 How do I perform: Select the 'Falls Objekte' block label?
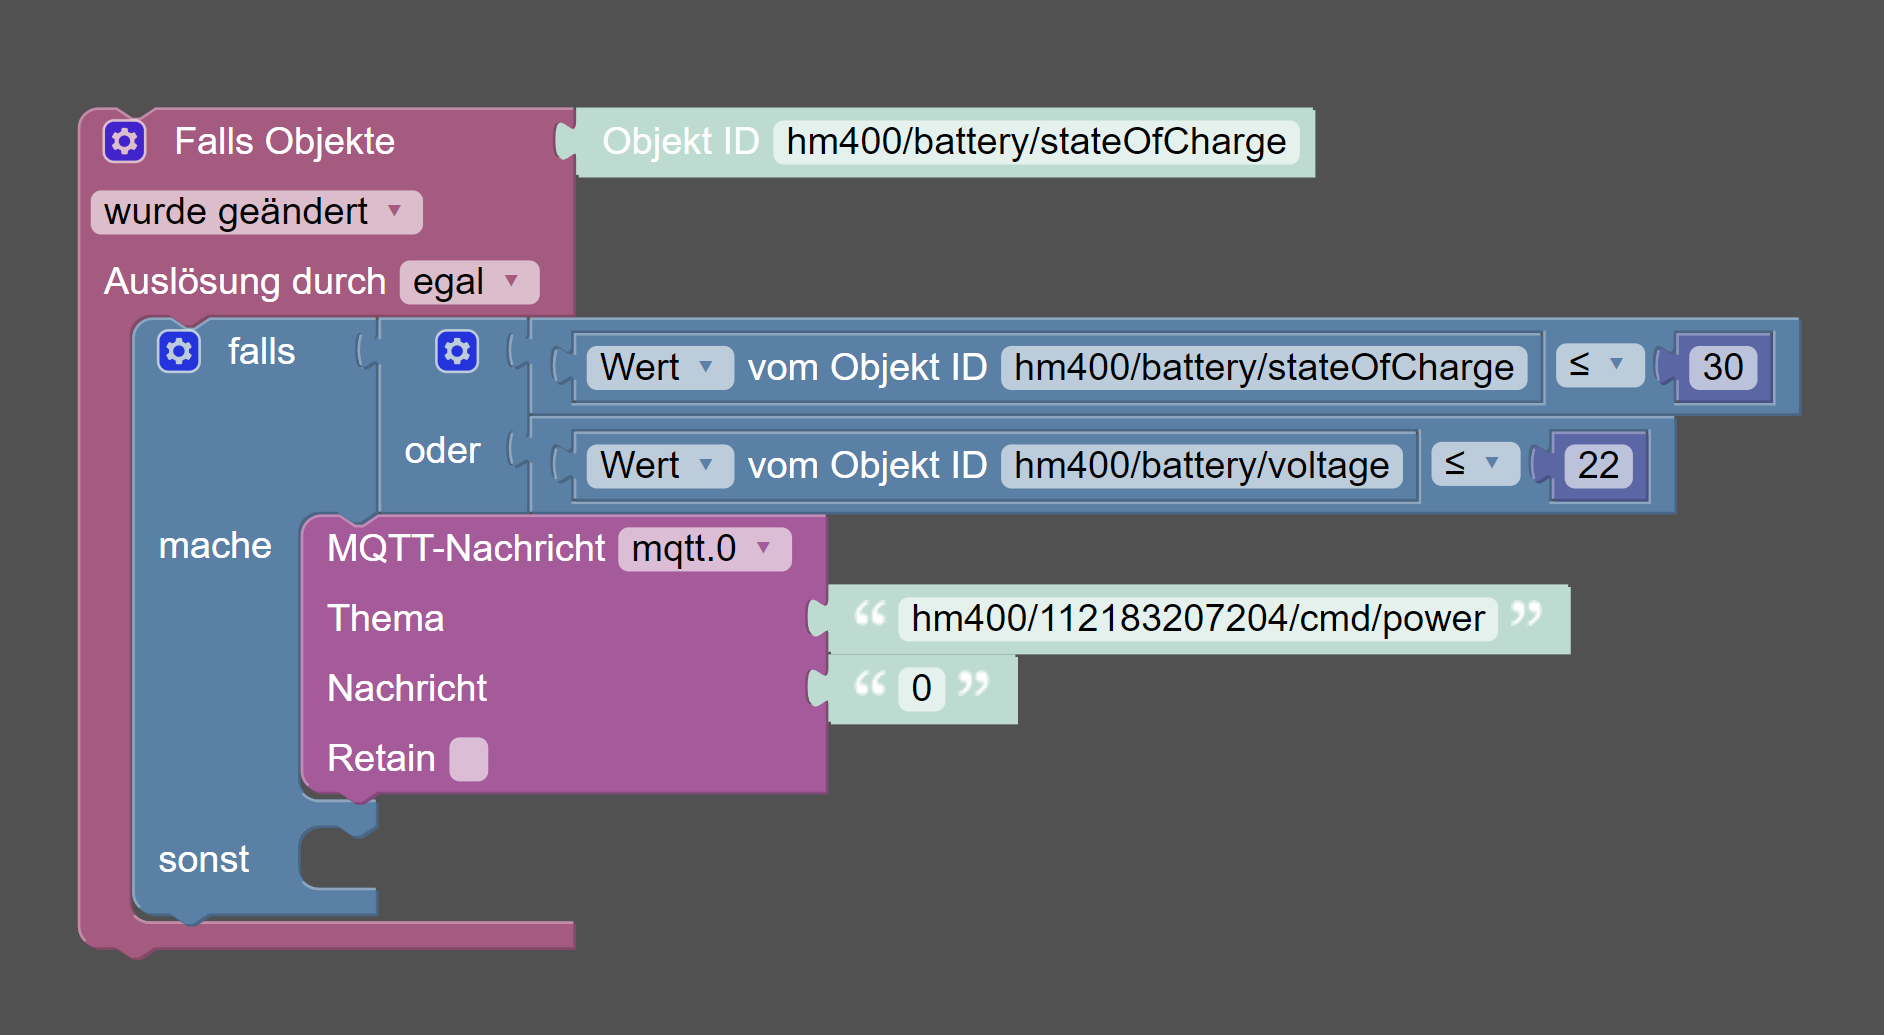pyautogui.click(x=285, y=142)
